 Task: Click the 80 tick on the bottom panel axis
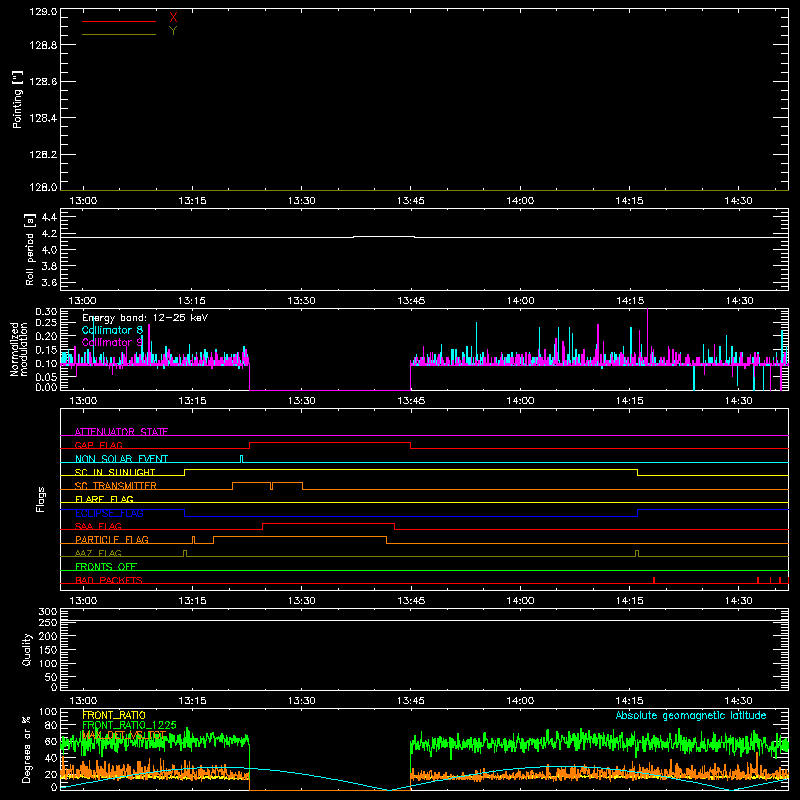(x=51, y=725)
